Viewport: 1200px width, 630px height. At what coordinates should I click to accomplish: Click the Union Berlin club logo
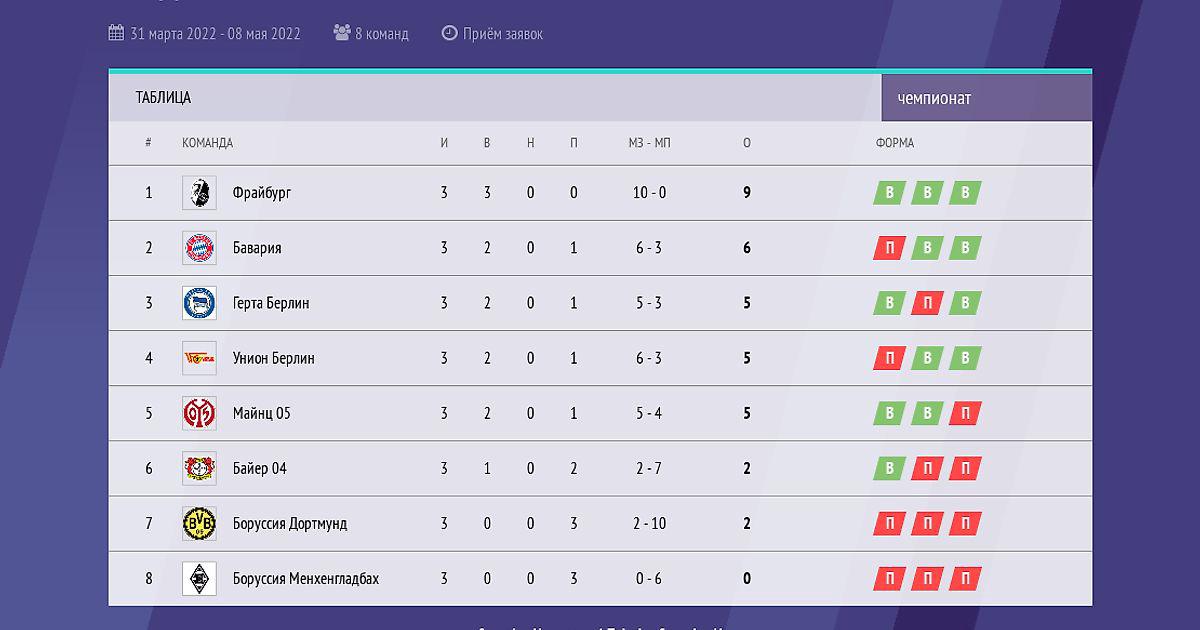pos(199,358)
